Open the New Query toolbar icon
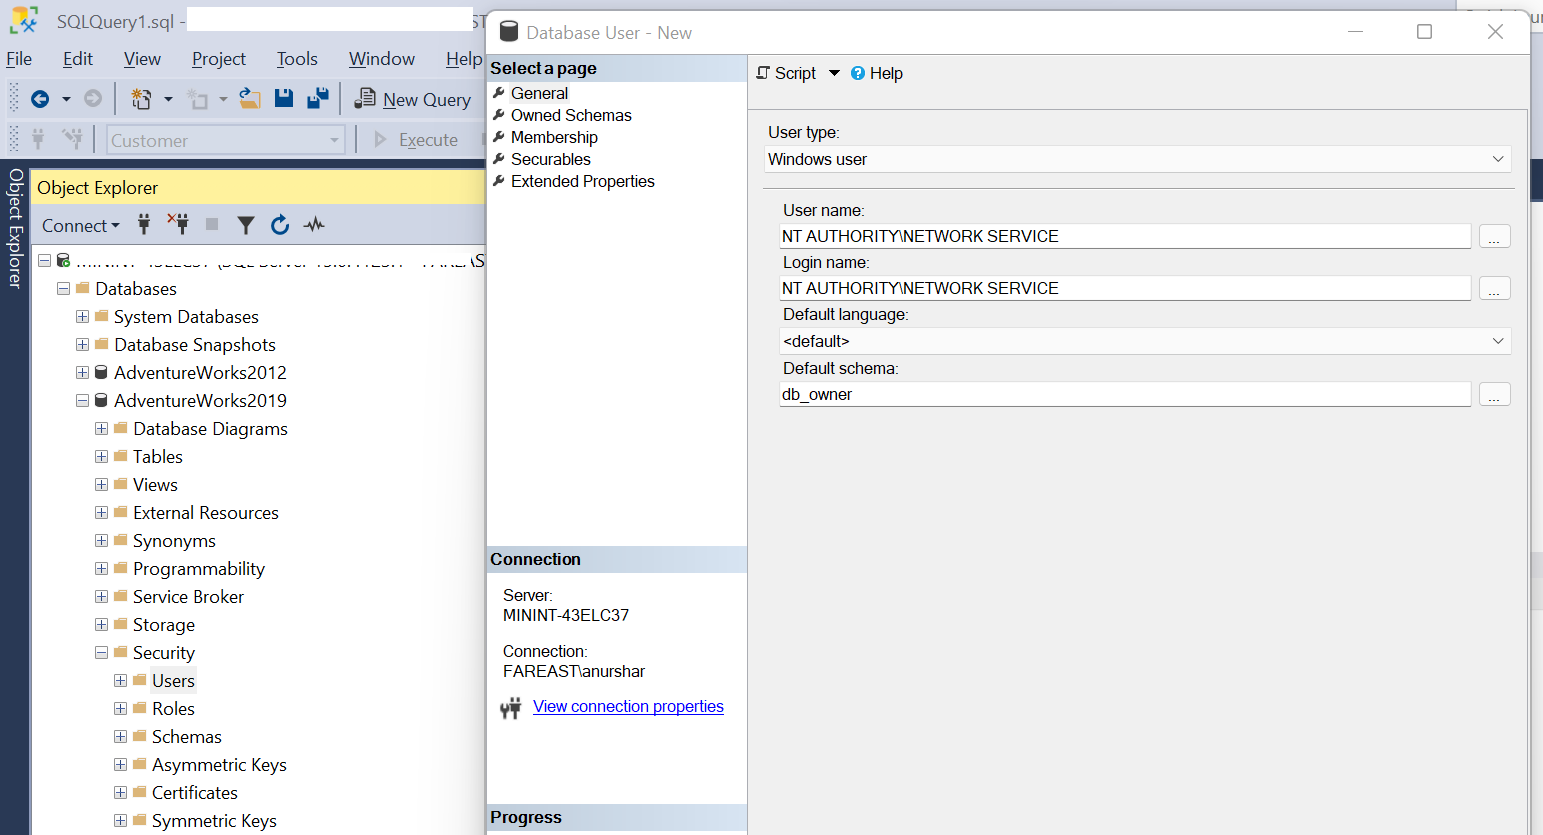Screen dimensions: 1543x835 [x=413, y=99]
